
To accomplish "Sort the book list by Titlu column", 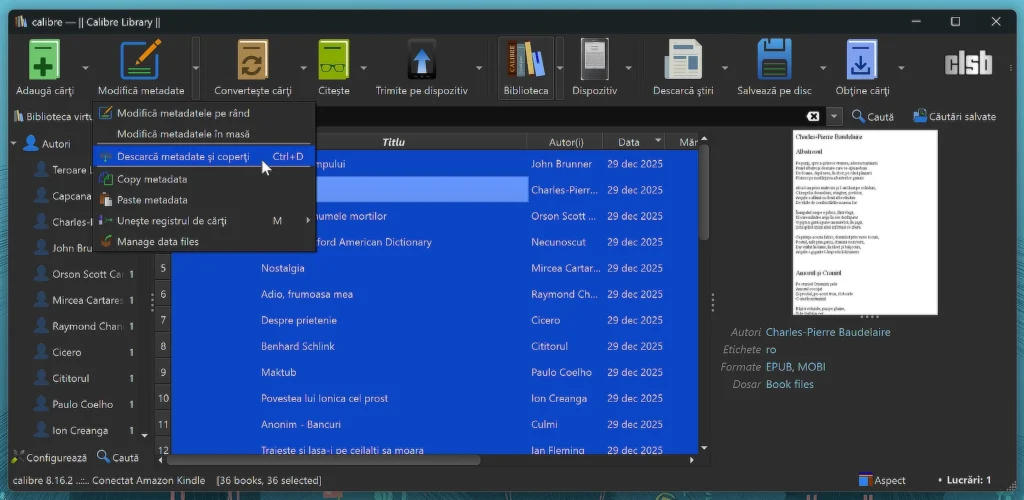I will pos(393,143).
